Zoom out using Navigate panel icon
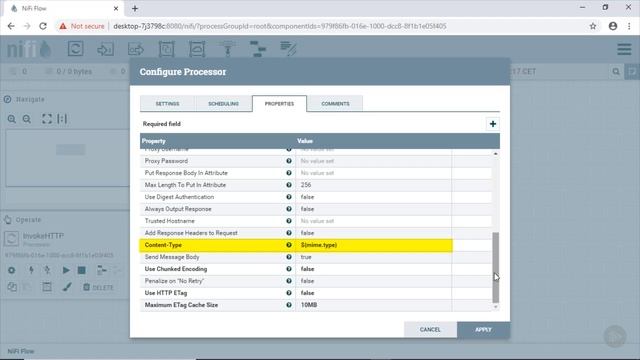 [27, 119]
